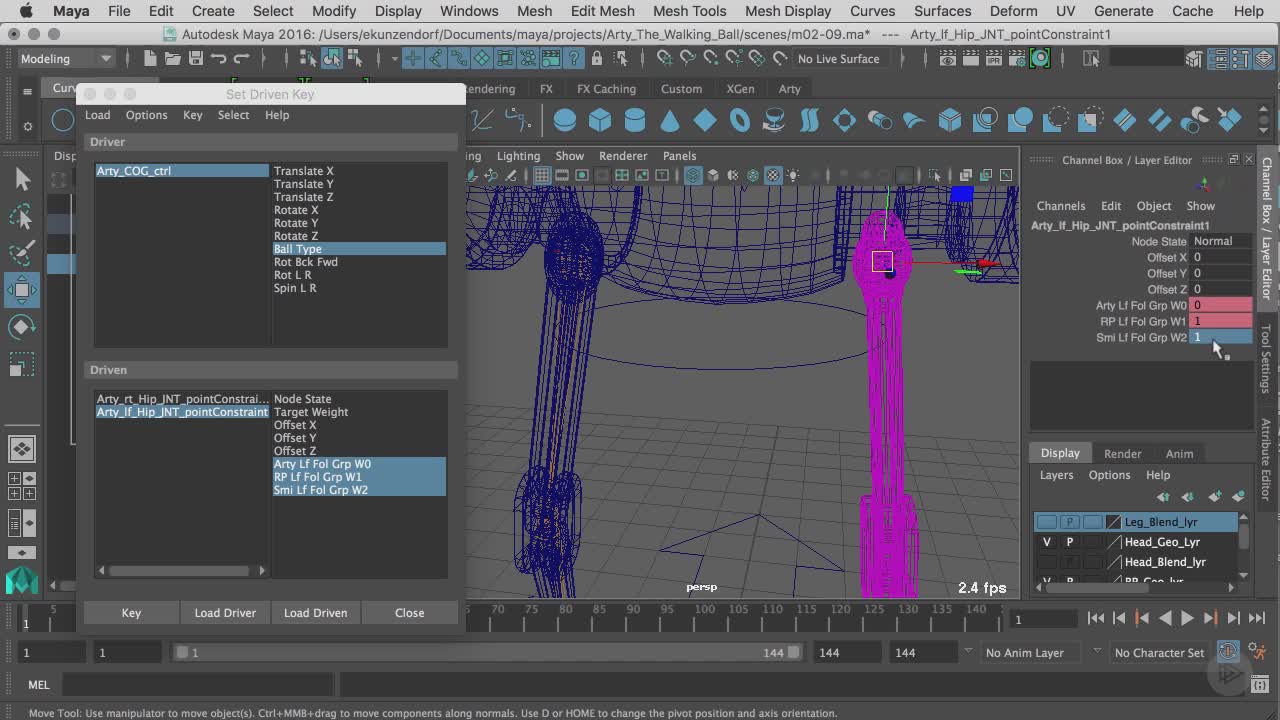Switch to the Arty shelf tab
Viewport: 1280px width, 720px height.
[790, 89]
